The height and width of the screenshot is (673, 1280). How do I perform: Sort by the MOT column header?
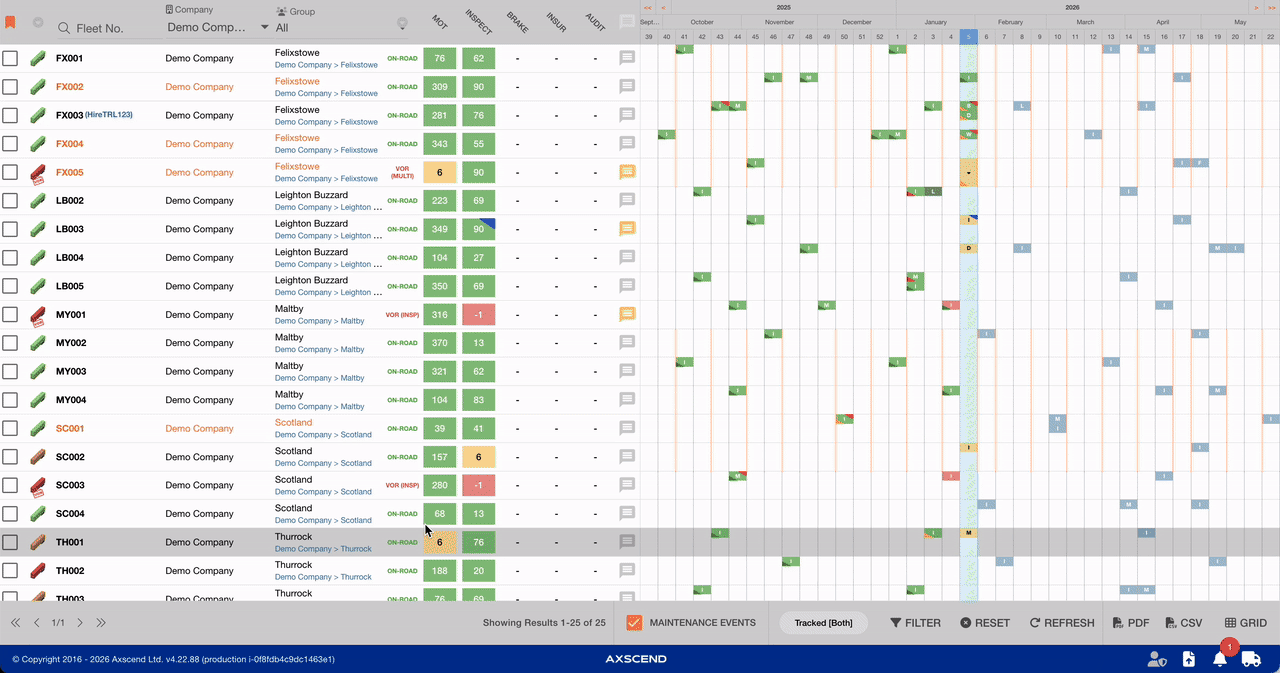pyautogui.click(x=439, y=22)
